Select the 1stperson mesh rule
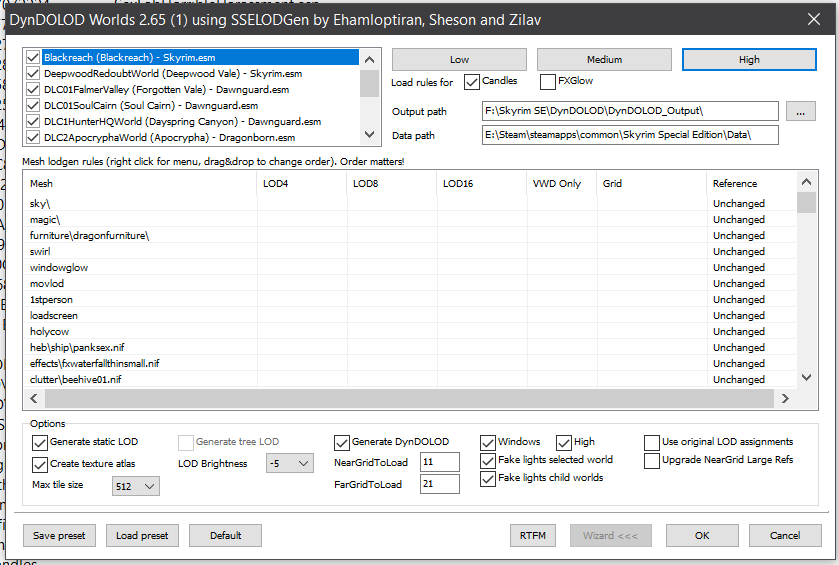This screenshot has height=565, width=839. click(409, 300)
